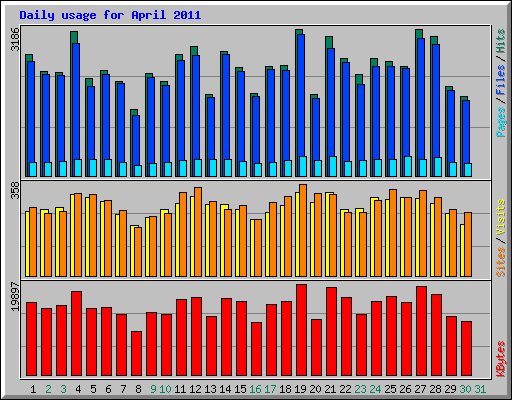Click the red KBytes bar for day 19
The width and height of the screenshot is (512, 400).
pos(301,330)
